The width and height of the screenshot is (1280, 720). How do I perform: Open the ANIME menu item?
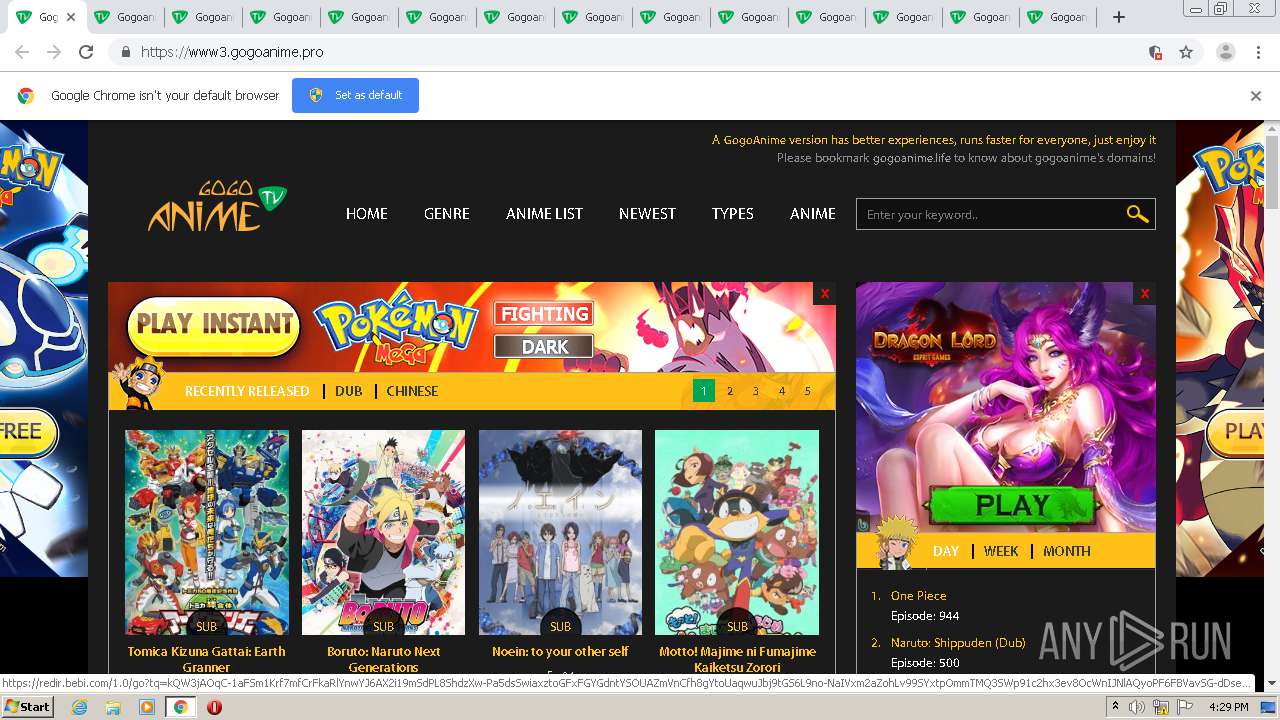[x=813, y=214]
